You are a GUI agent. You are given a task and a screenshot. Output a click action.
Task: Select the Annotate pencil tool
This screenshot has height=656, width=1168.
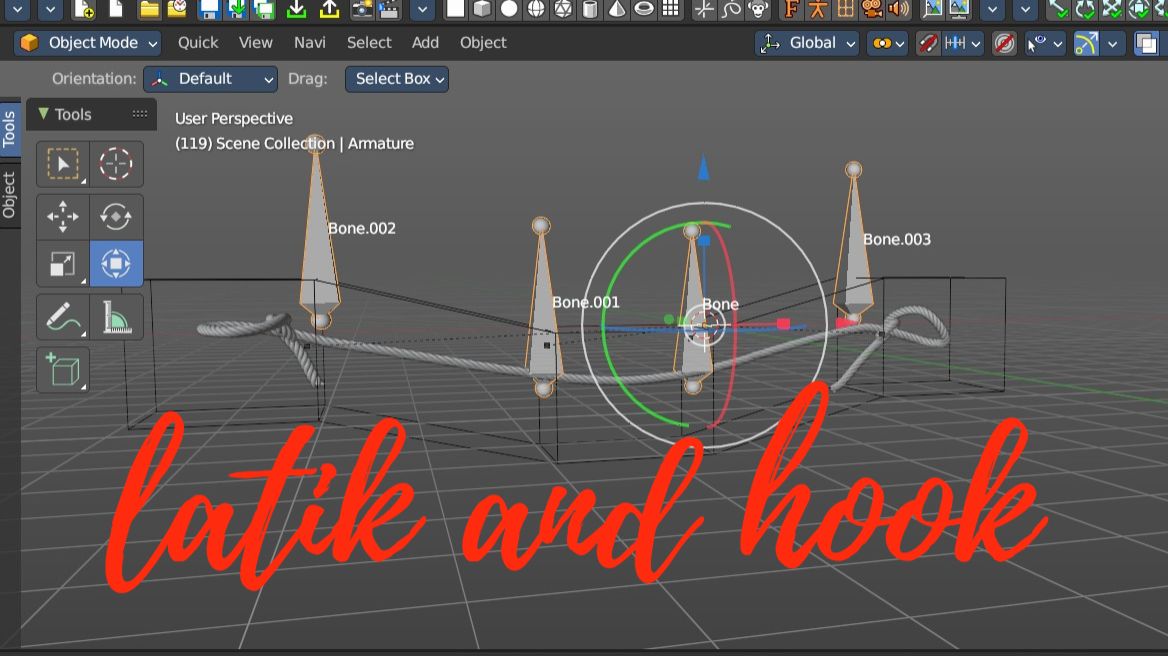pyautogui.click(x=63, y=318)
